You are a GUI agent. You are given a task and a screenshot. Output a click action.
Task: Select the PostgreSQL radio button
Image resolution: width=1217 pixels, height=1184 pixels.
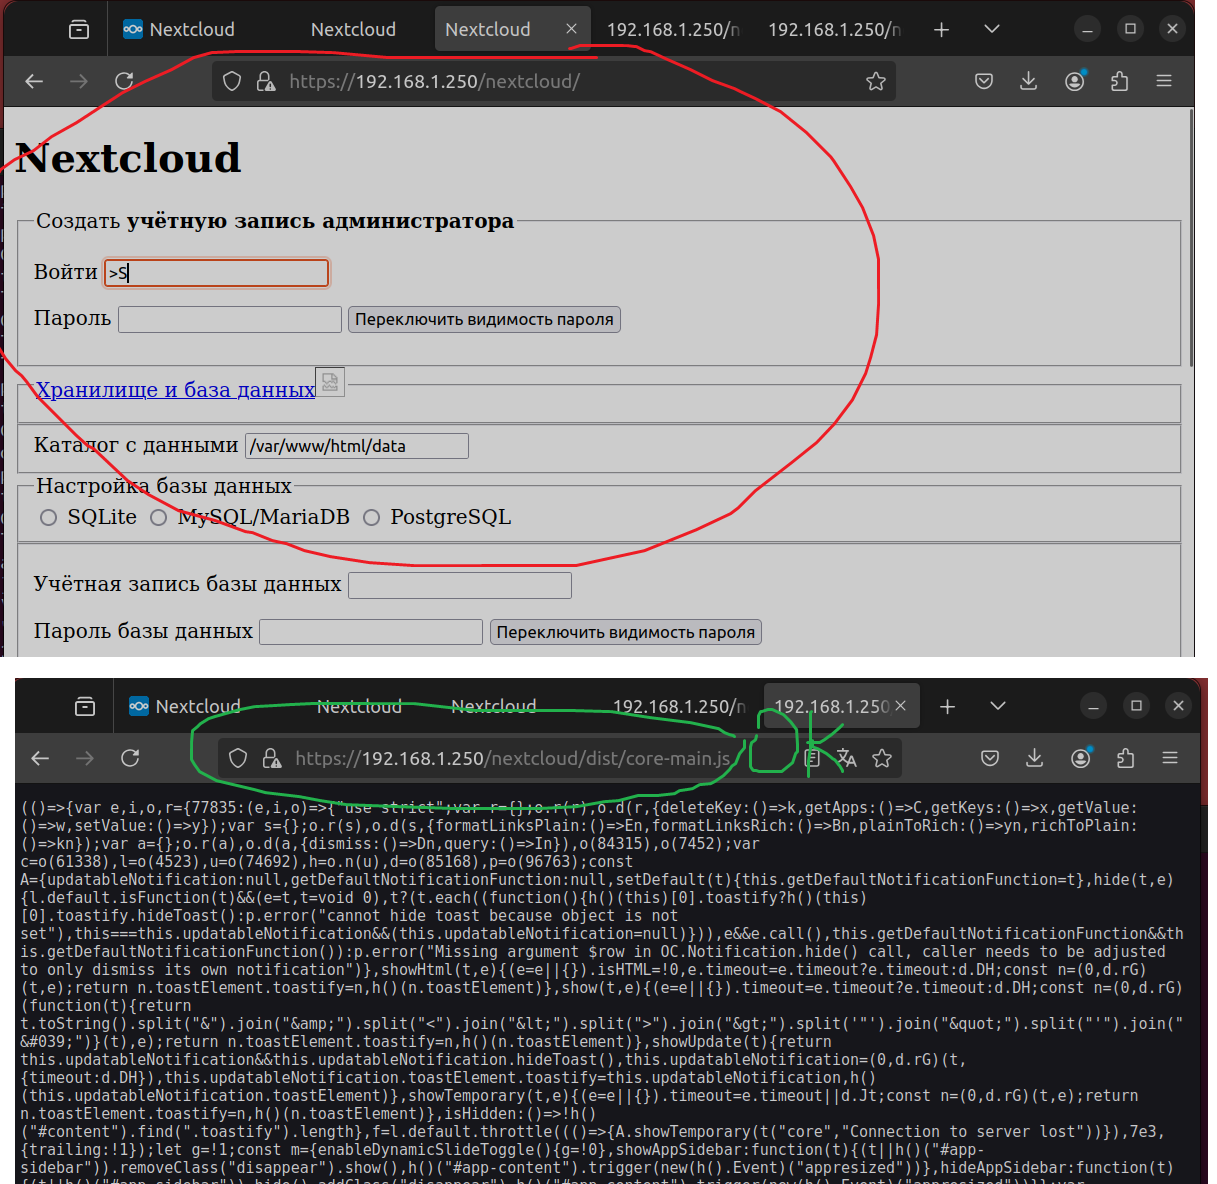click(371, 517)
